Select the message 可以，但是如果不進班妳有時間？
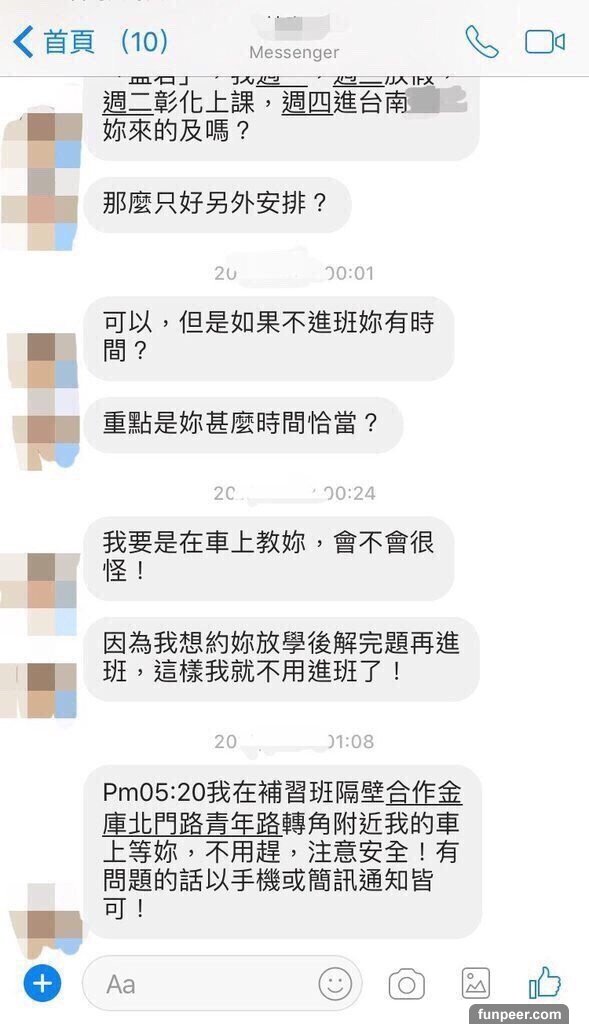 tap(268, 338)
